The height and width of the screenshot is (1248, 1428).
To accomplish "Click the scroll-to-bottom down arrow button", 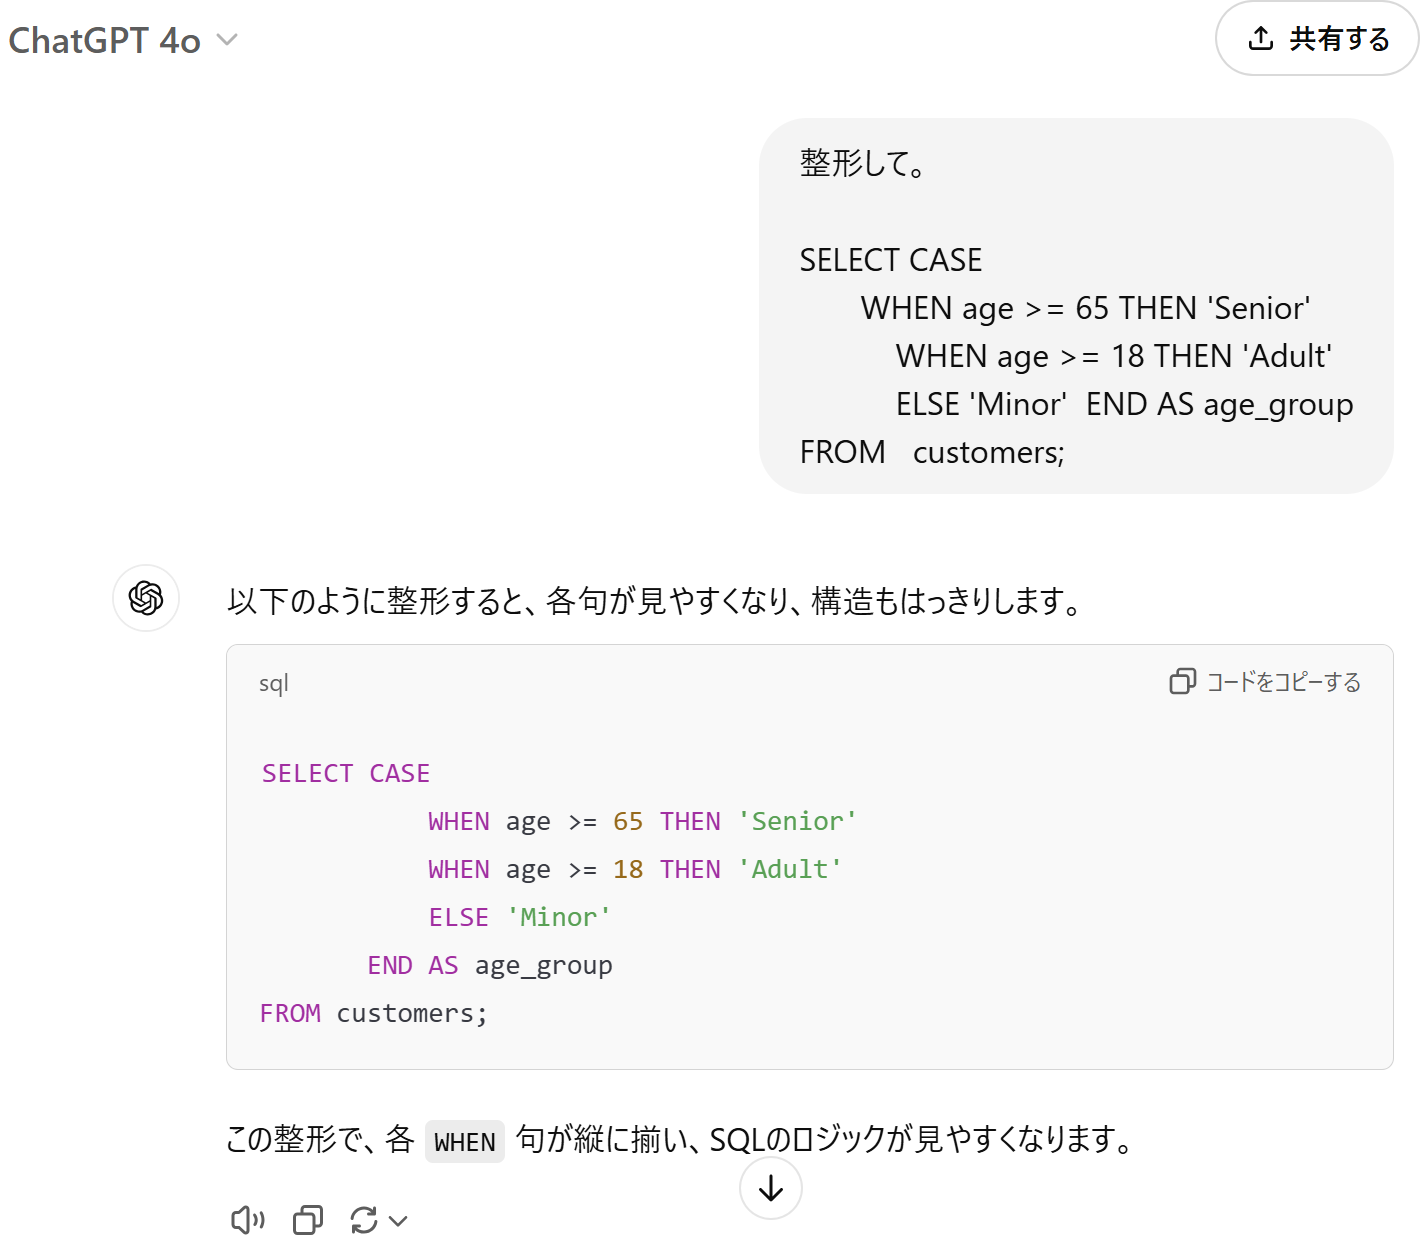I will [770, 1188].
